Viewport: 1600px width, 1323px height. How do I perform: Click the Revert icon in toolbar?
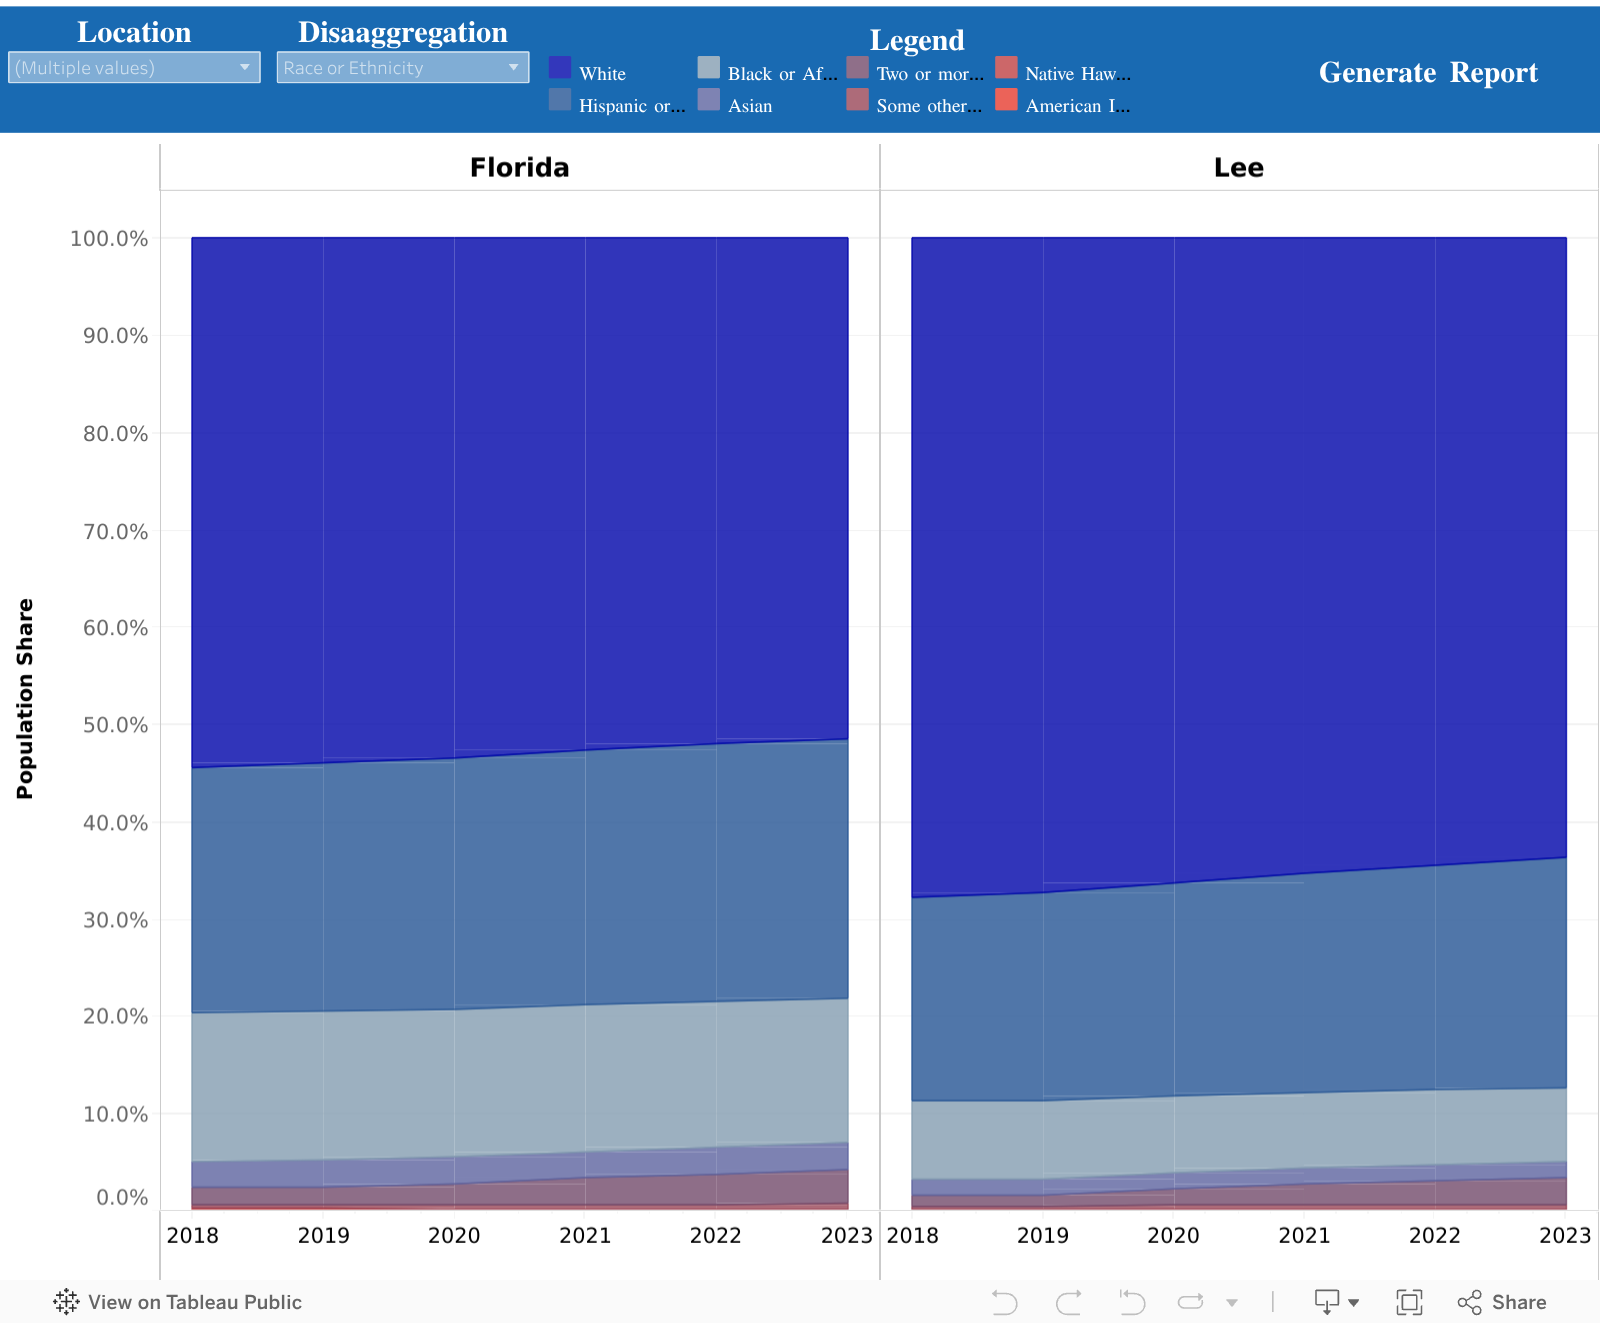tap(1132, 1301)
